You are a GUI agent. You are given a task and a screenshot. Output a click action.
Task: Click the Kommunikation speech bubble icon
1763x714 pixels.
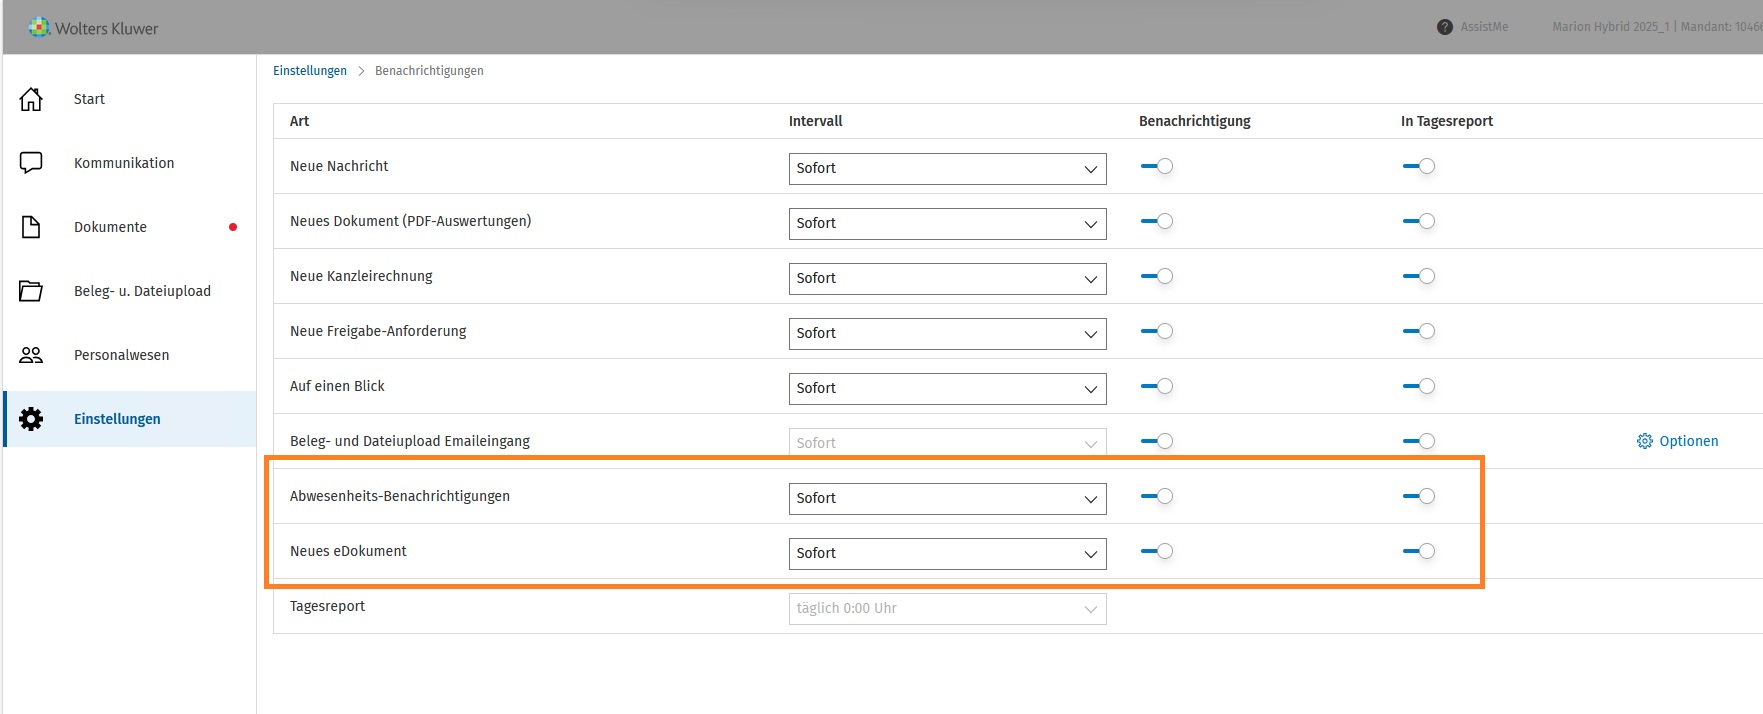point(31,163)
